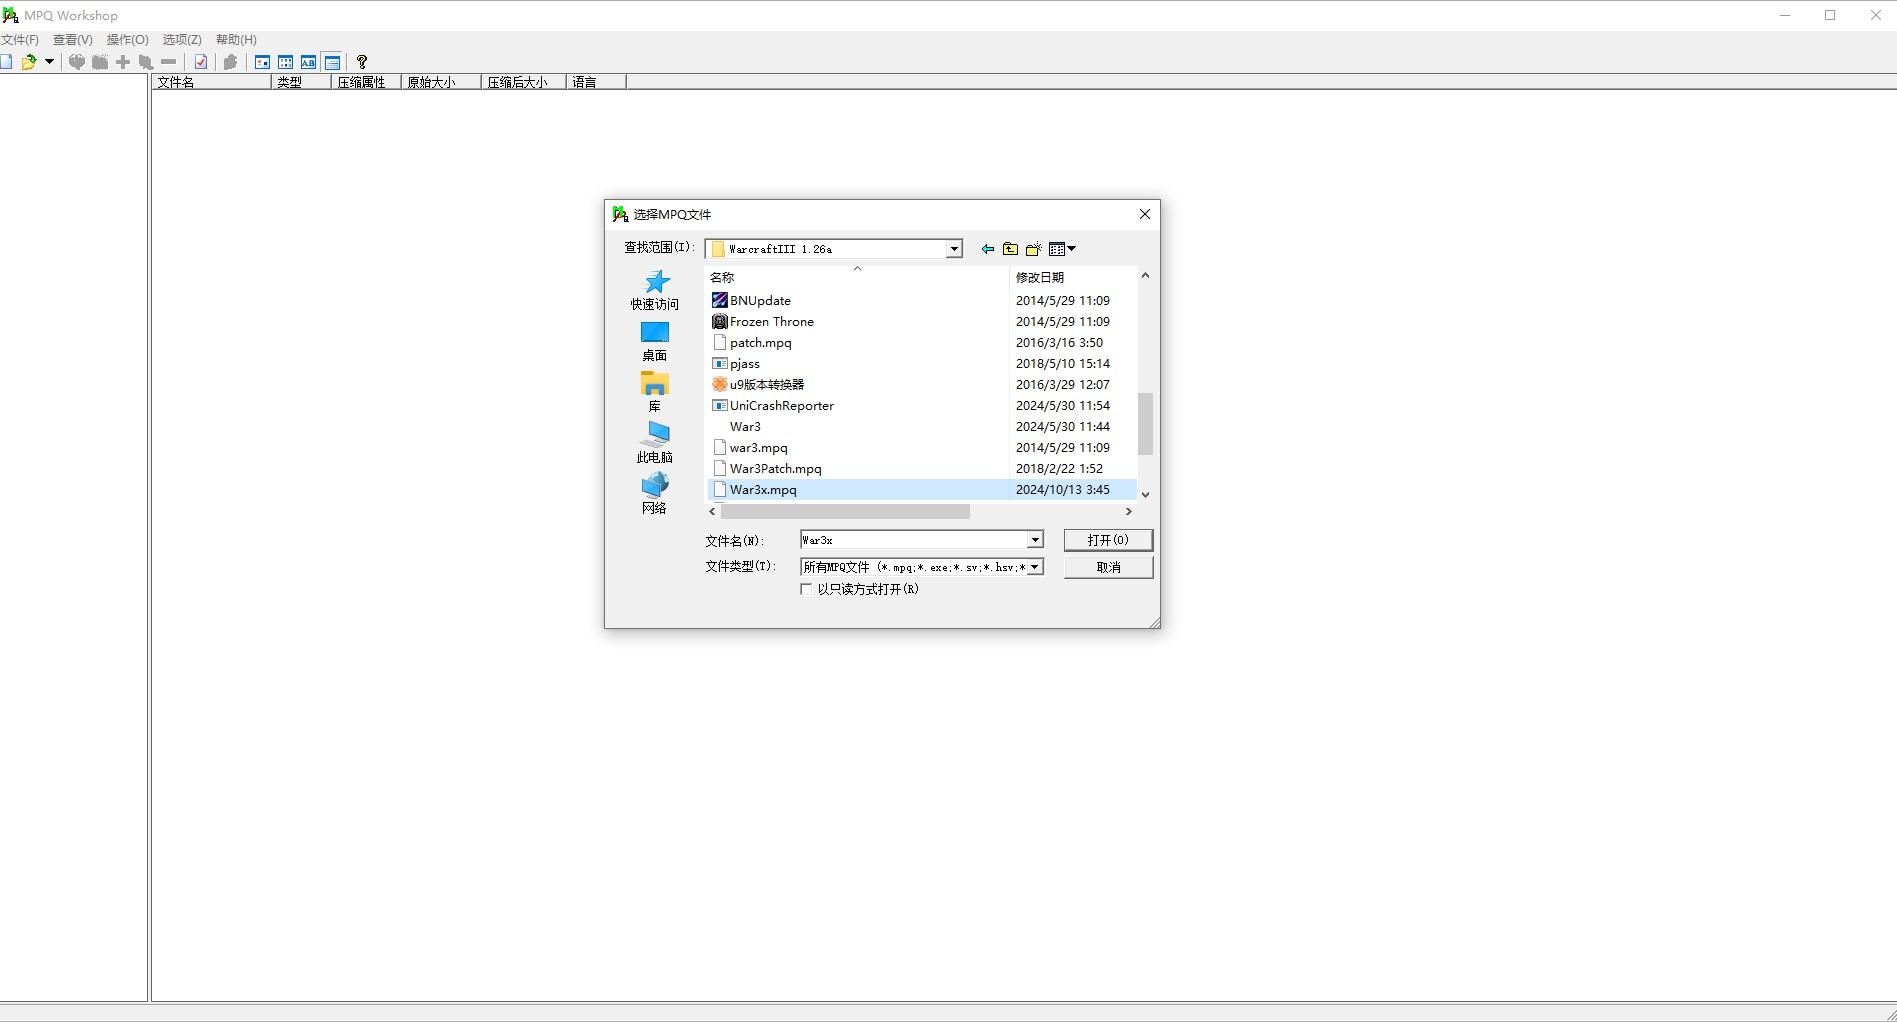Image resolution: width=1897 pixels, height=1022 pixels.
Task: Select This PC (此电脑) in sidebar
Action: pos(655,443)
